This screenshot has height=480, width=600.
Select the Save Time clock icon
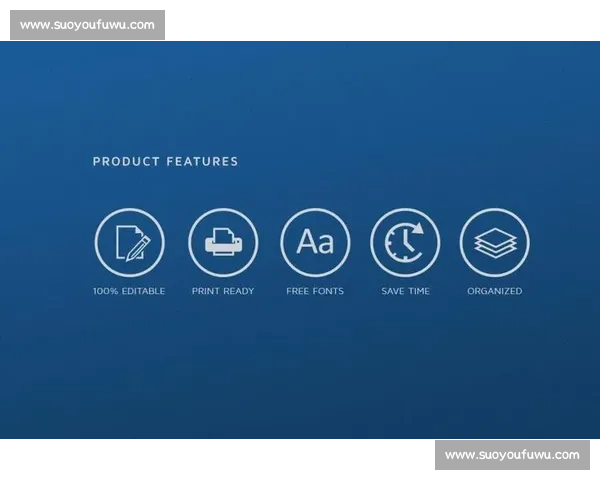click(405, 243)
